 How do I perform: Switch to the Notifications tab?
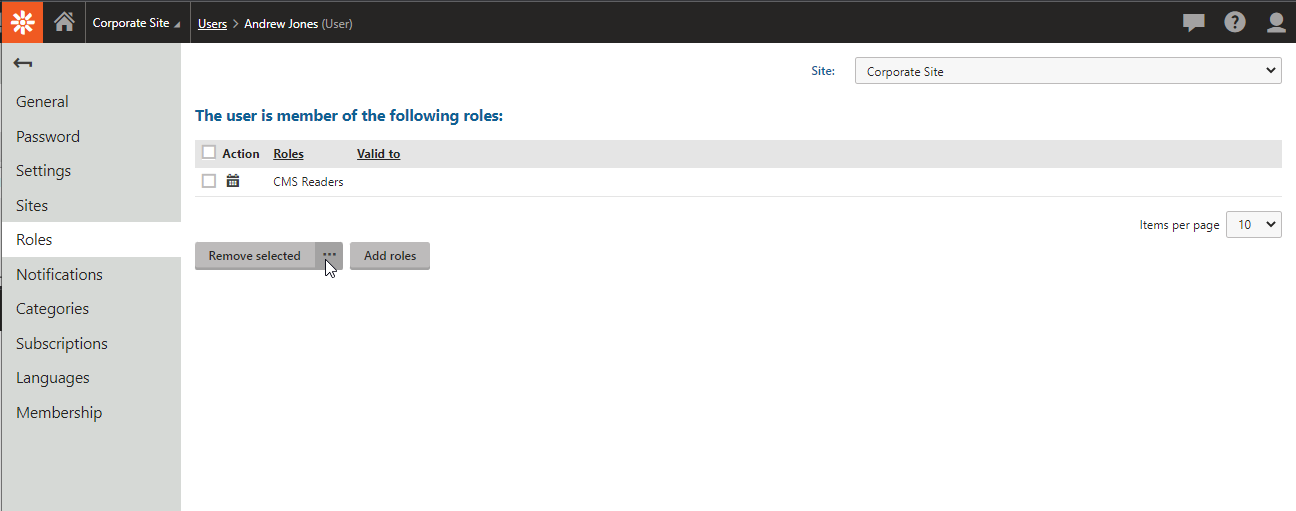59,274
